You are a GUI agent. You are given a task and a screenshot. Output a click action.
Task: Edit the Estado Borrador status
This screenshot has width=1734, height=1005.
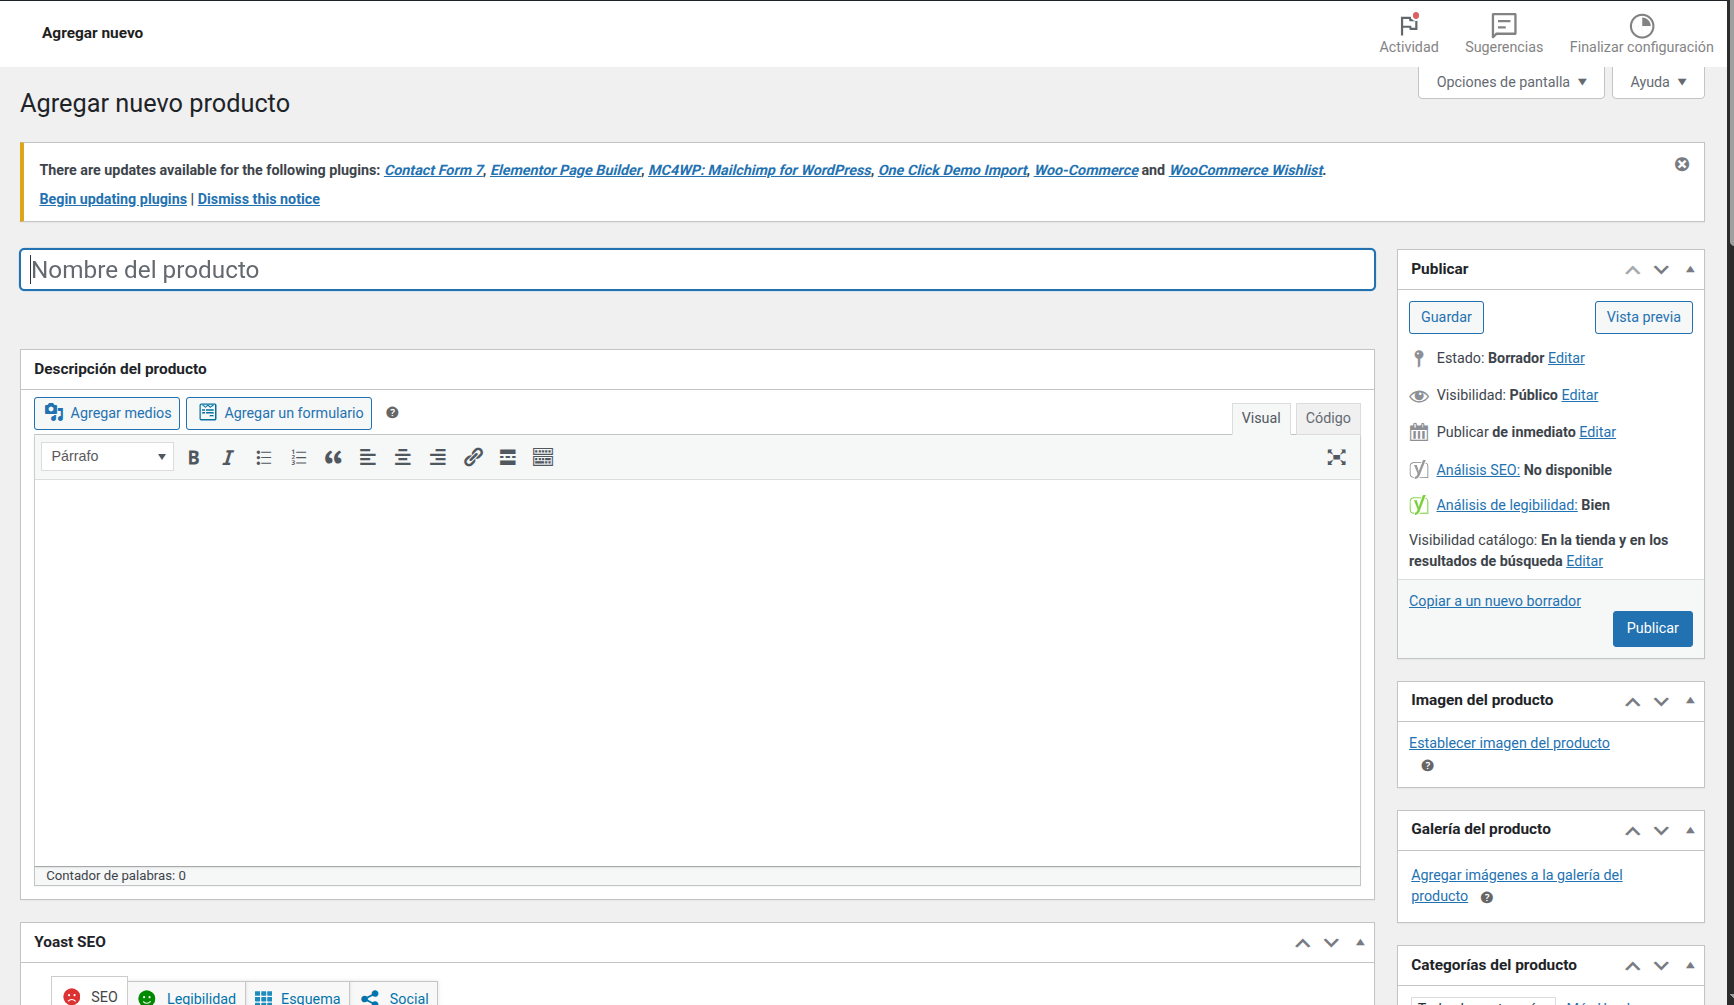(1566, 358)
